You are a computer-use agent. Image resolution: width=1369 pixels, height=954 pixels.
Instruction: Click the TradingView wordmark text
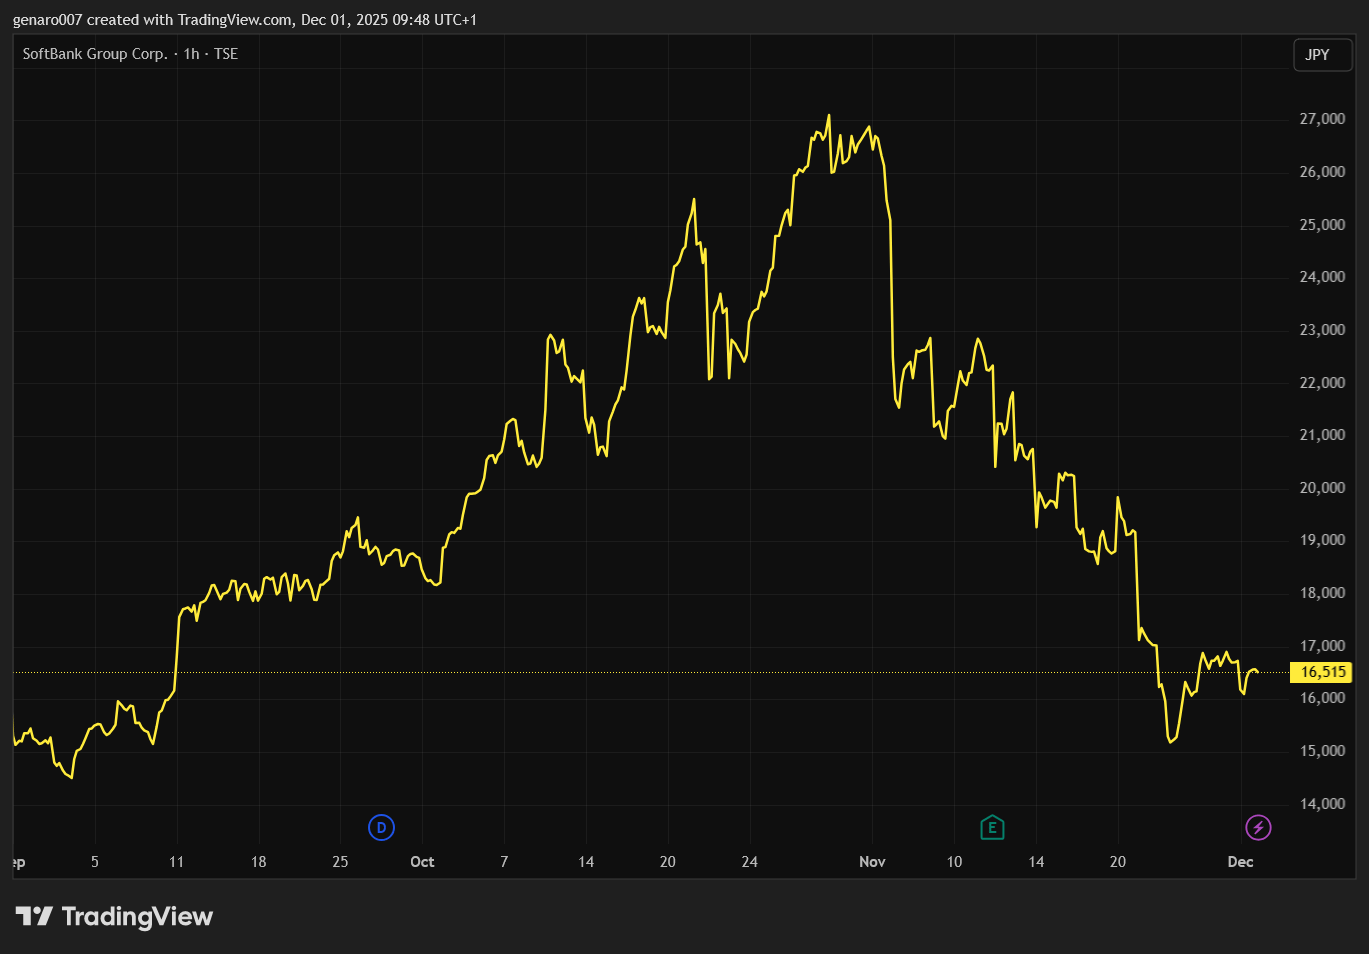click(x=137, y=916)
